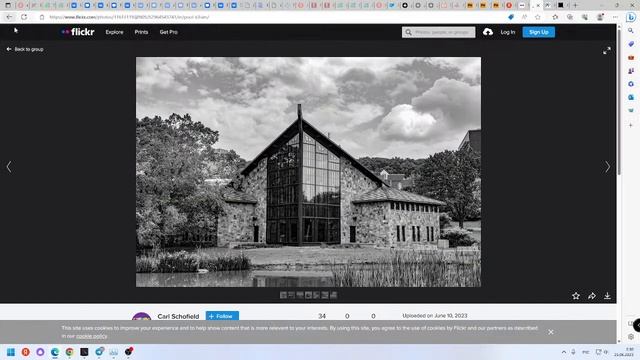640x360 pixels.
Task: Select the first thumbnail in the filmstrip
Action: coord(283,295)
